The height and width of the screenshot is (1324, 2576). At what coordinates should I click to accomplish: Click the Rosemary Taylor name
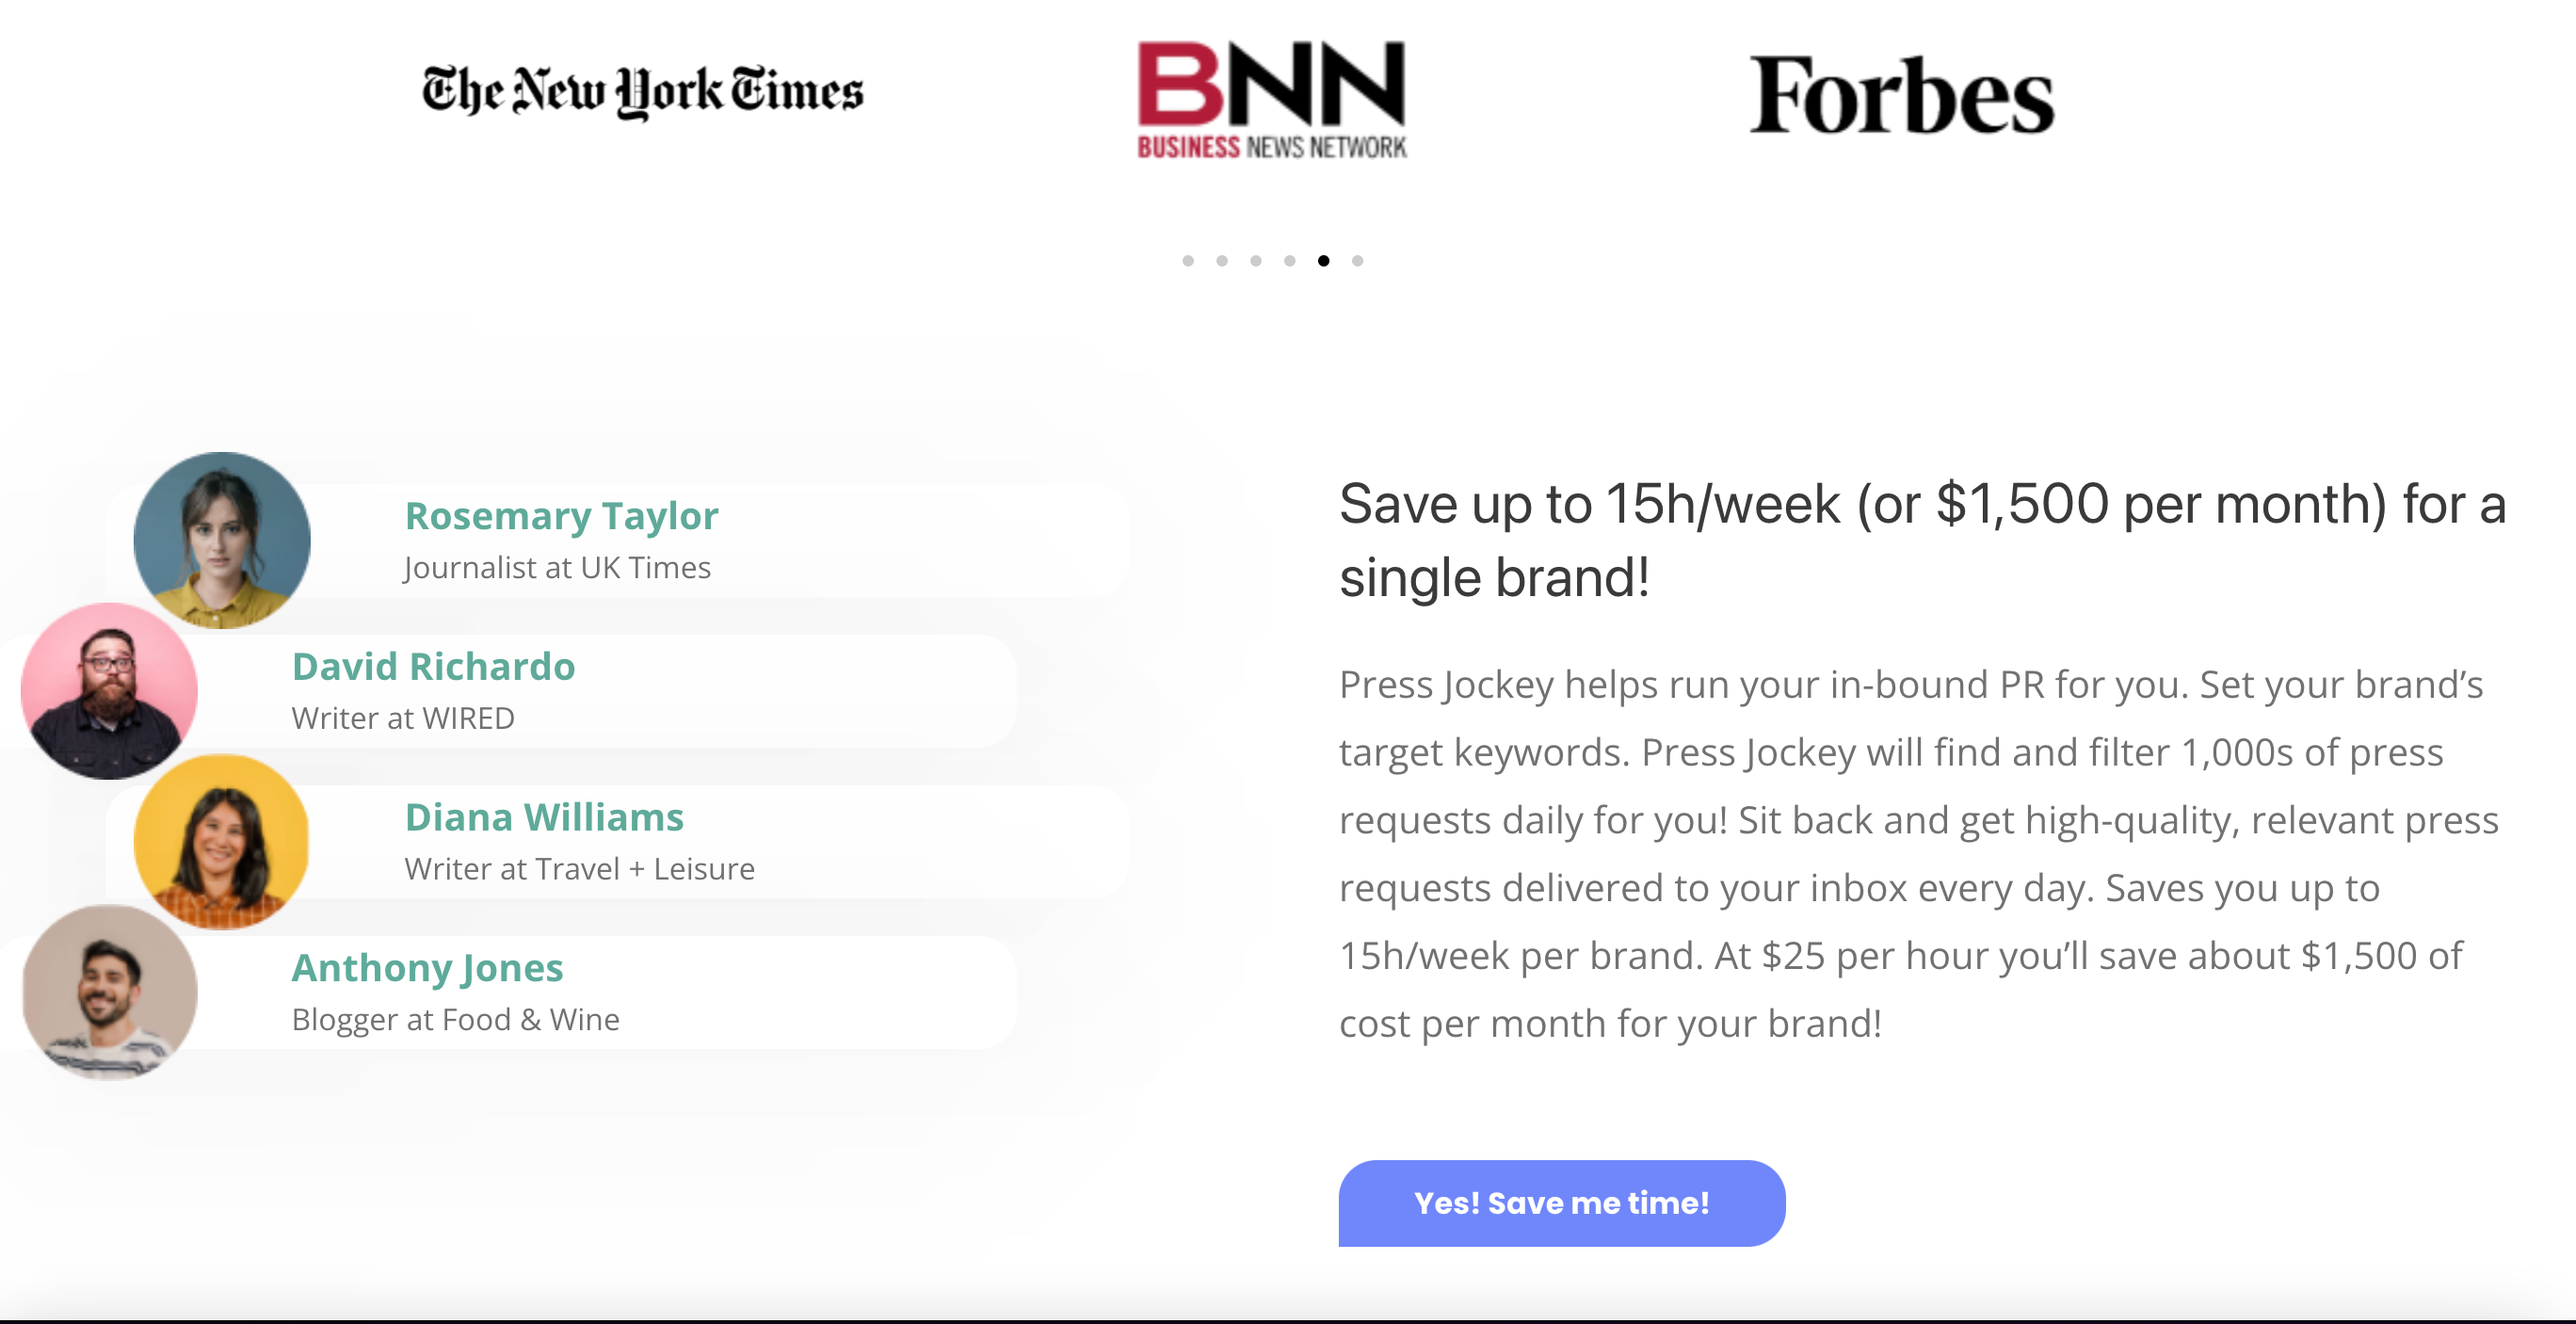click(x=561, y=516)
